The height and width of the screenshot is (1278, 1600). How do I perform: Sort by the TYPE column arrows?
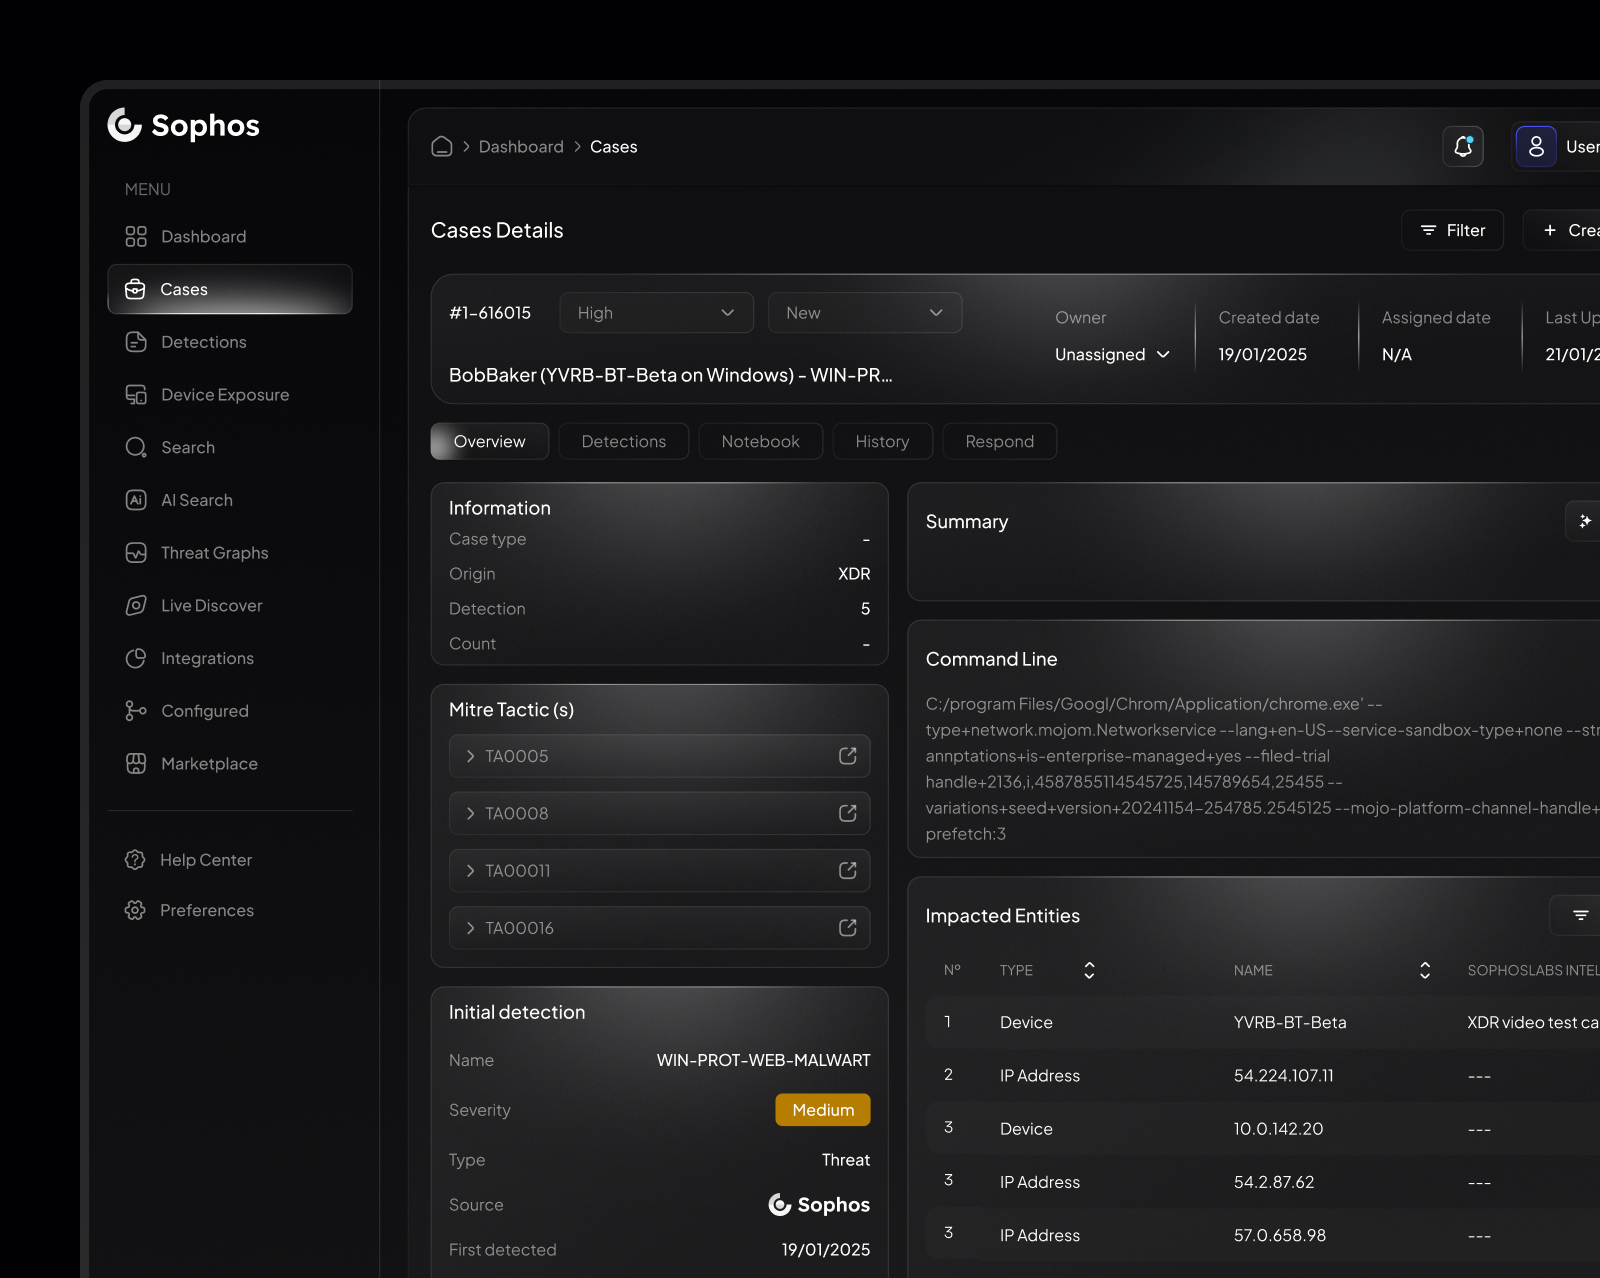pos(1089,970)
